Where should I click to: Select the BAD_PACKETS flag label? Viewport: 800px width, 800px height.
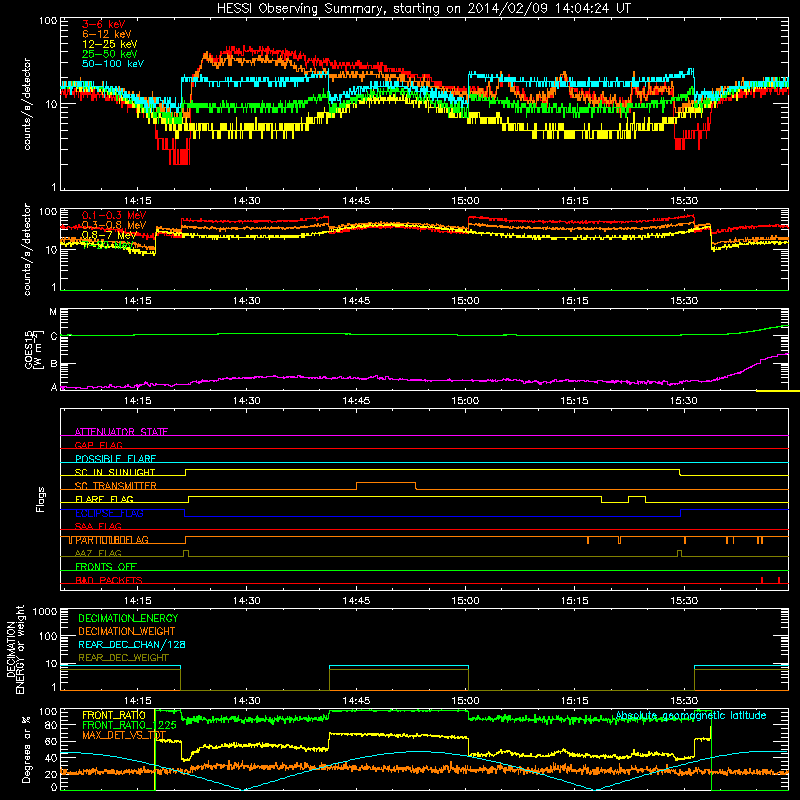[109, 580]
